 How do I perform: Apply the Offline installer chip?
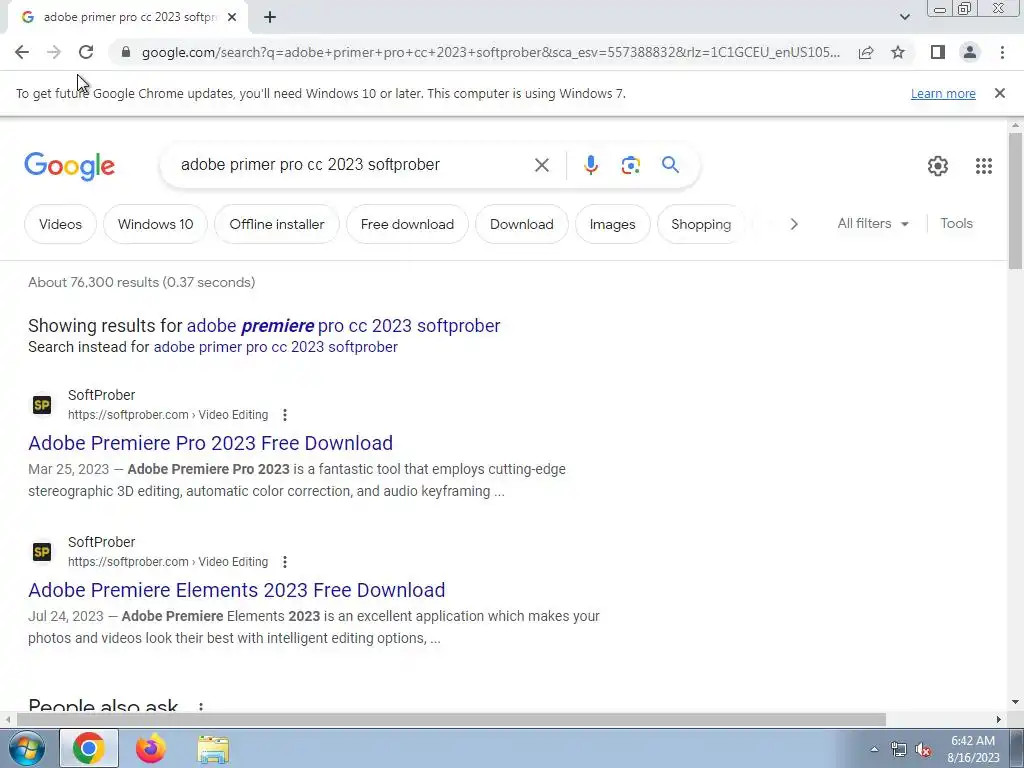pos(277,224)
